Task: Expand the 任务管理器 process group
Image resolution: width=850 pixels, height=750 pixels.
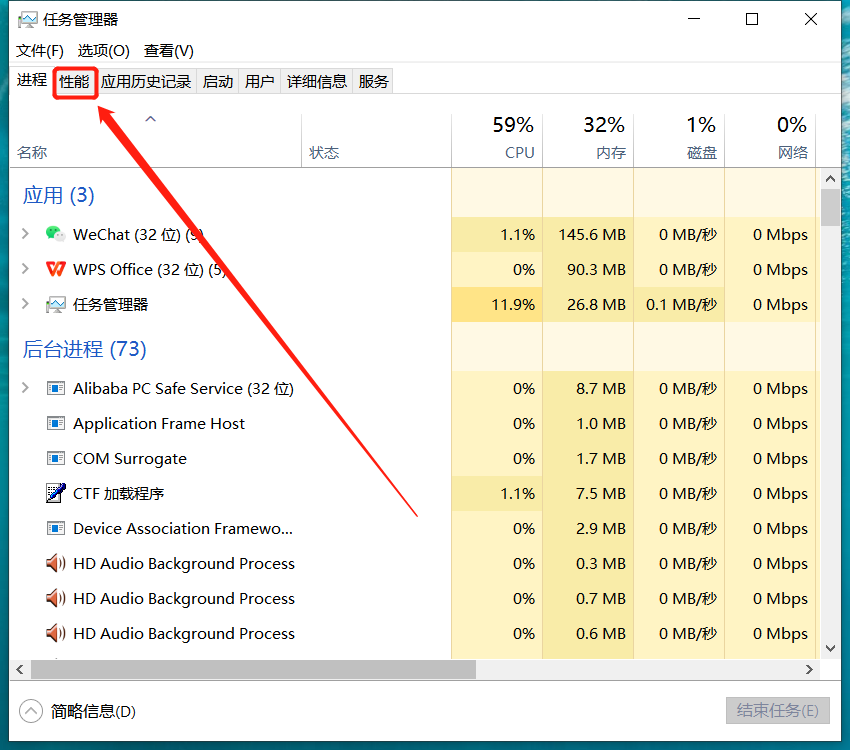Action: (25, 304)
